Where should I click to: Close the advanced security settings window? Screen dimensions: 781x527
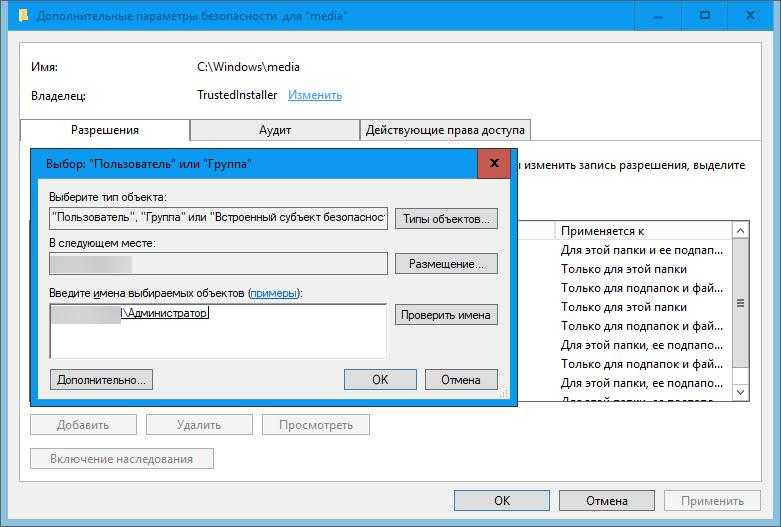coord(750,16)
